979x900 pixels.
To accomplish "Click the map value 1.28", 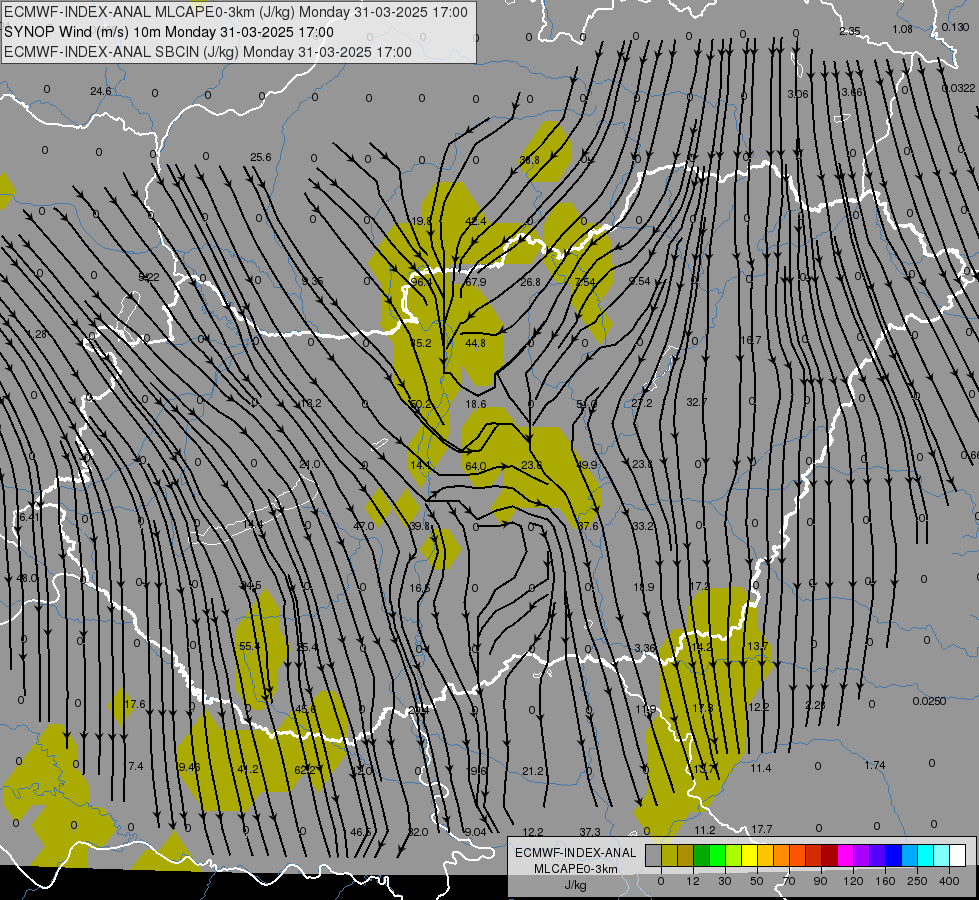I will [37, 335].
